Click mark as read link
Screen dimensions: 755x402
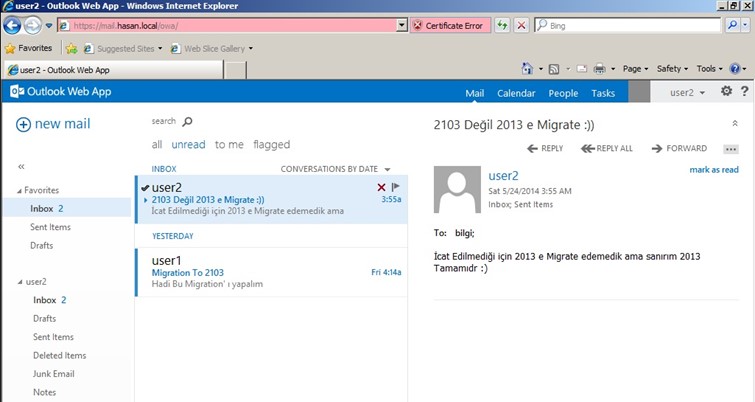click(714, 169)
